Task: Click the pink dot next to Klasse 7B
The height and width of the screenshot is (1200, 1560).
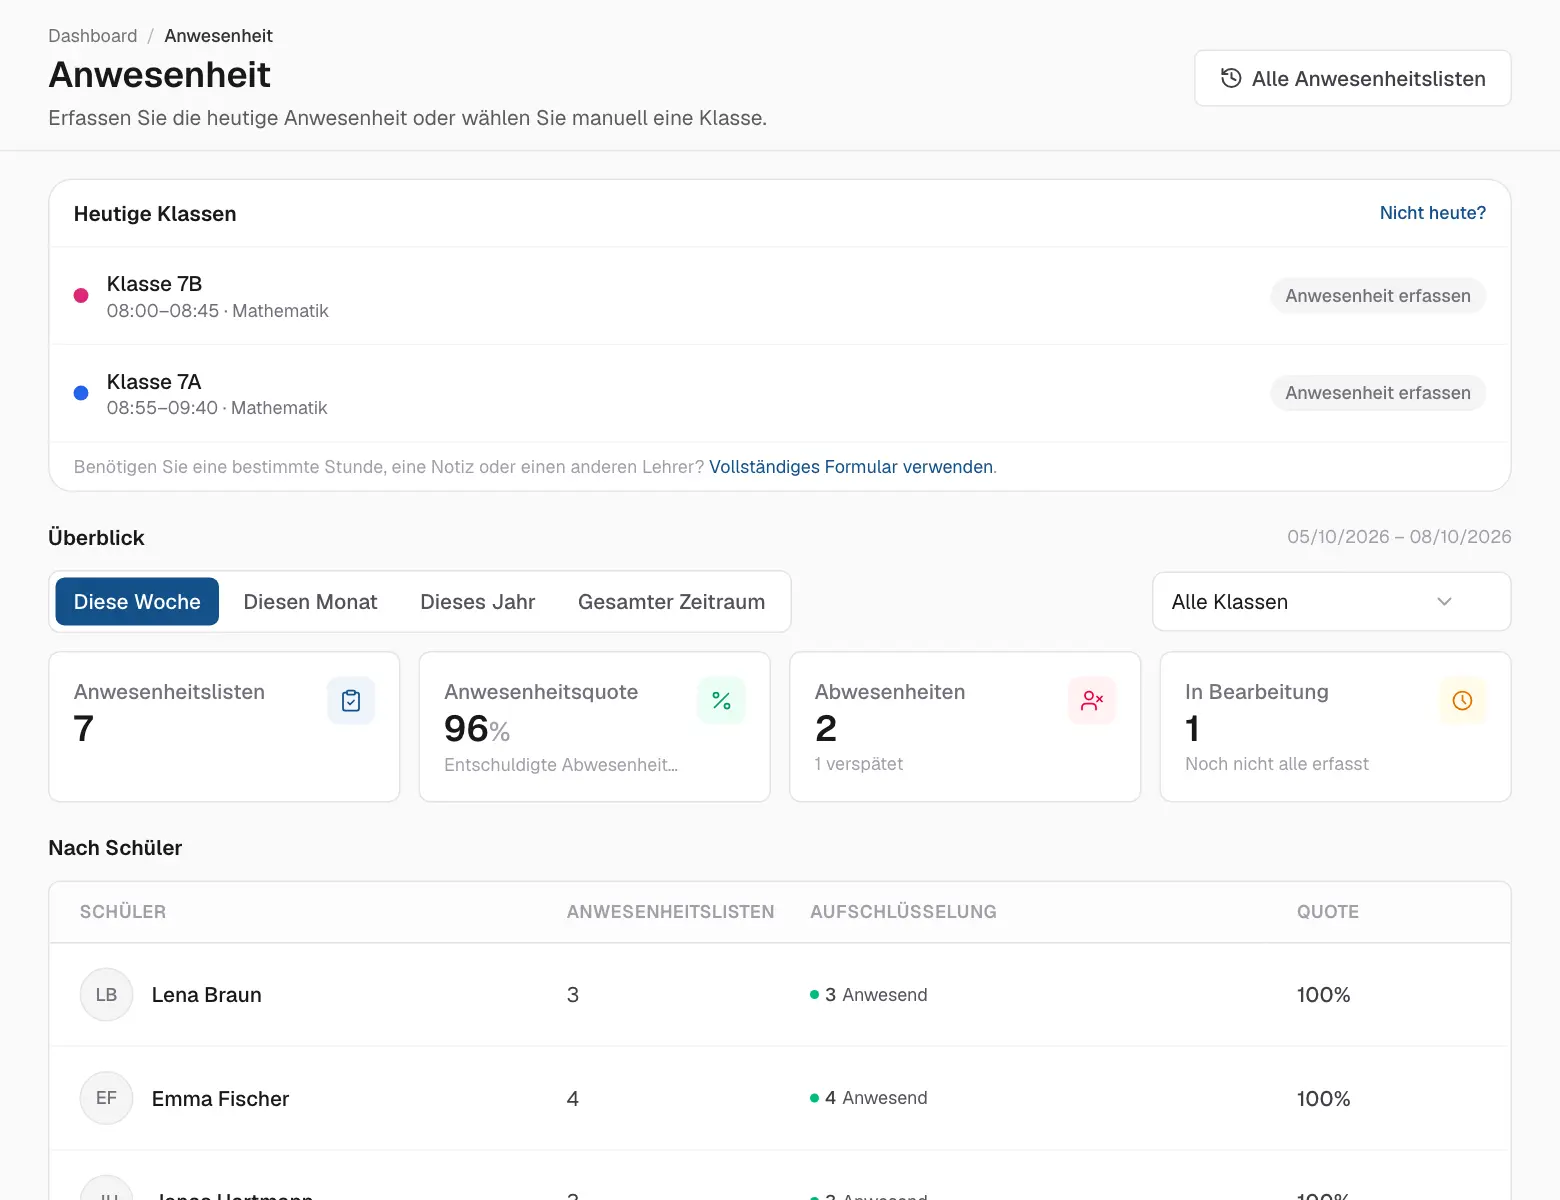Action: point(81,296)
